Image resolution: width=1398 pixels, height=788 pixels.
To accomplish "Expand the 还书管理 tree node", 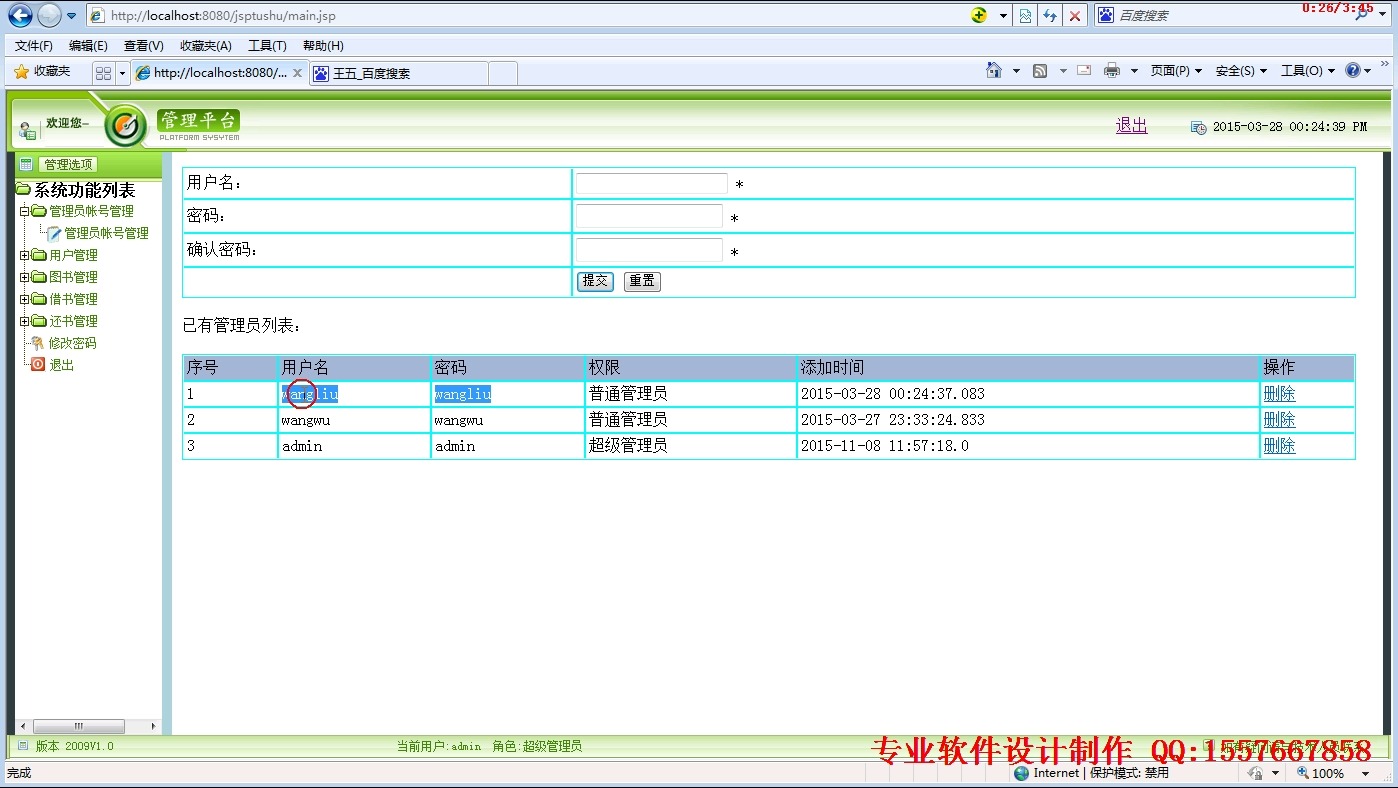I will click(x=24, y=321).
